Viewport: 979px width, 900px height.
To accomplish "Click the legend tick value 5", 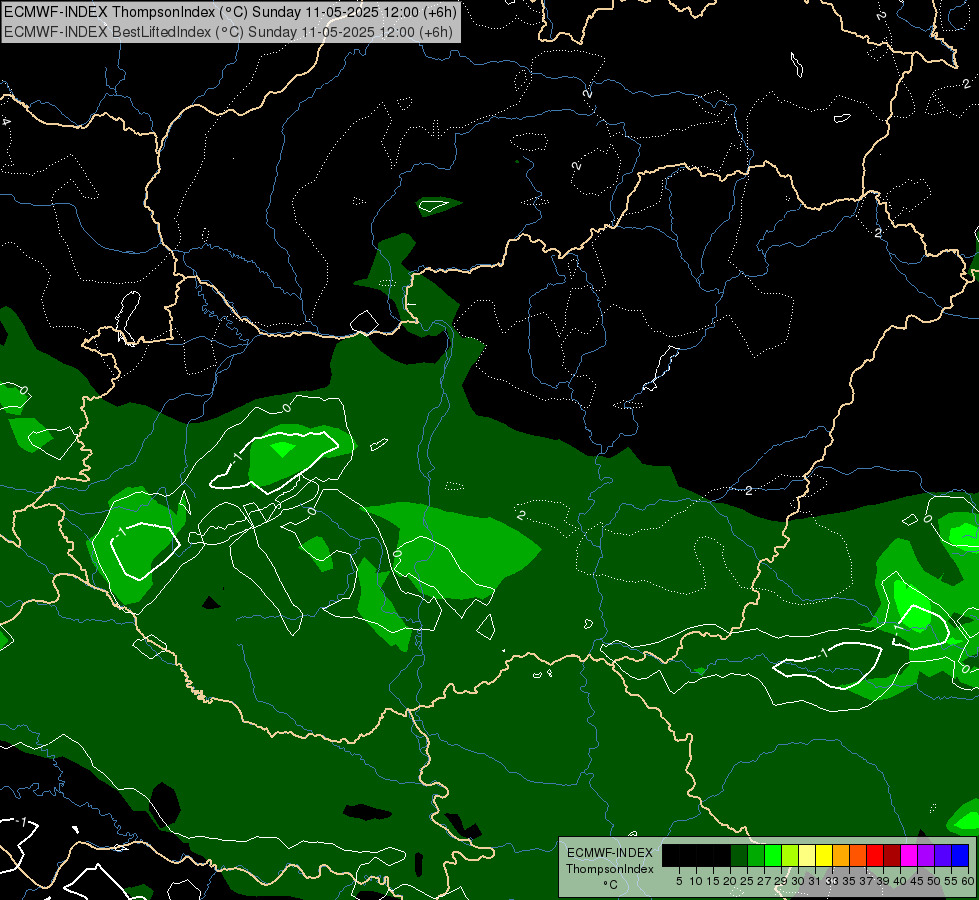I will click(679, 881).
